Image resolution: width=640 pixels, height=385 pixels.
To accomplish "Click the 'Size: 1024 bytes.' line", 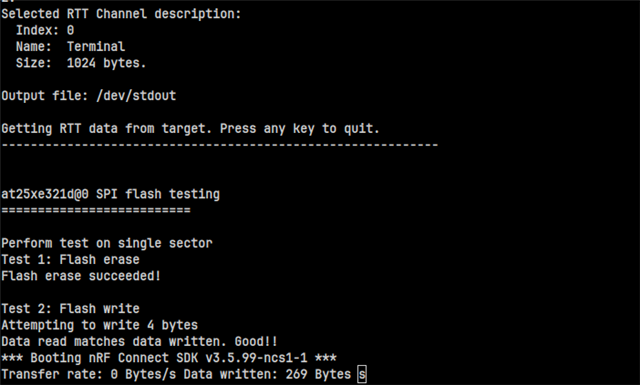I will 81,63.
